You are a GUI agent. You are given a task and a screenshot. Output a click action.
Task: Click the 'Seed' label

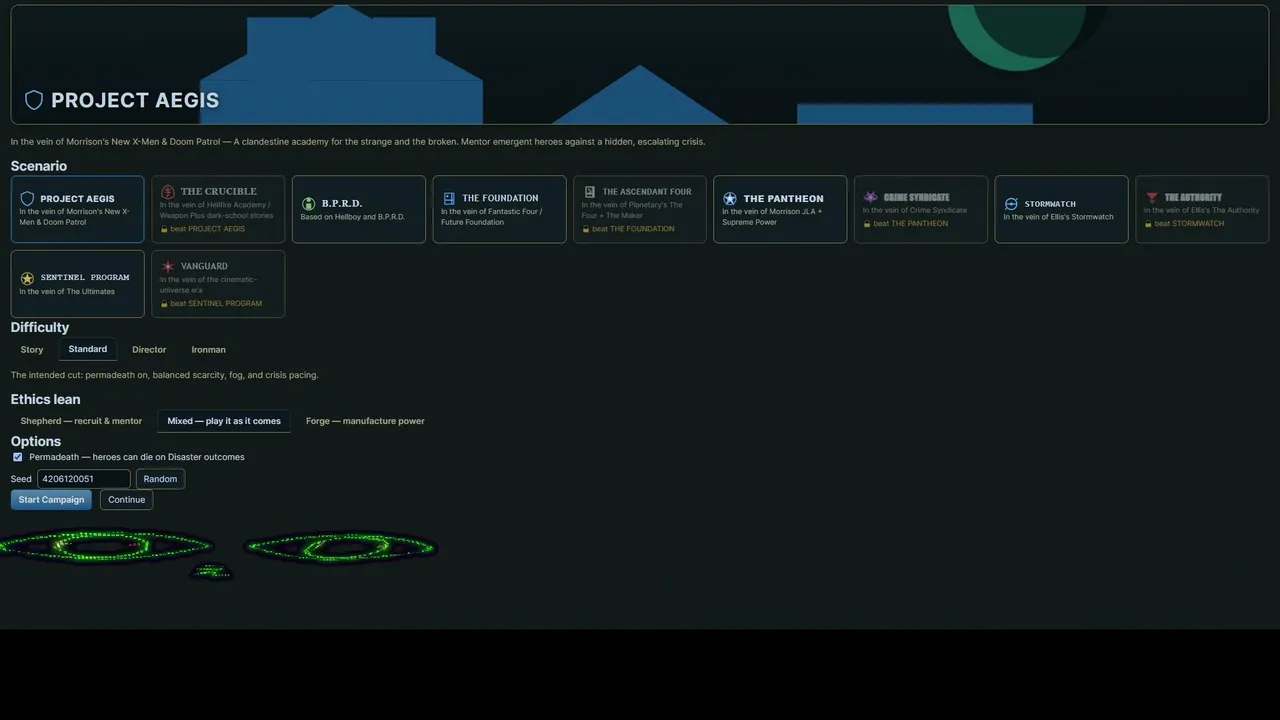[21, 479]
